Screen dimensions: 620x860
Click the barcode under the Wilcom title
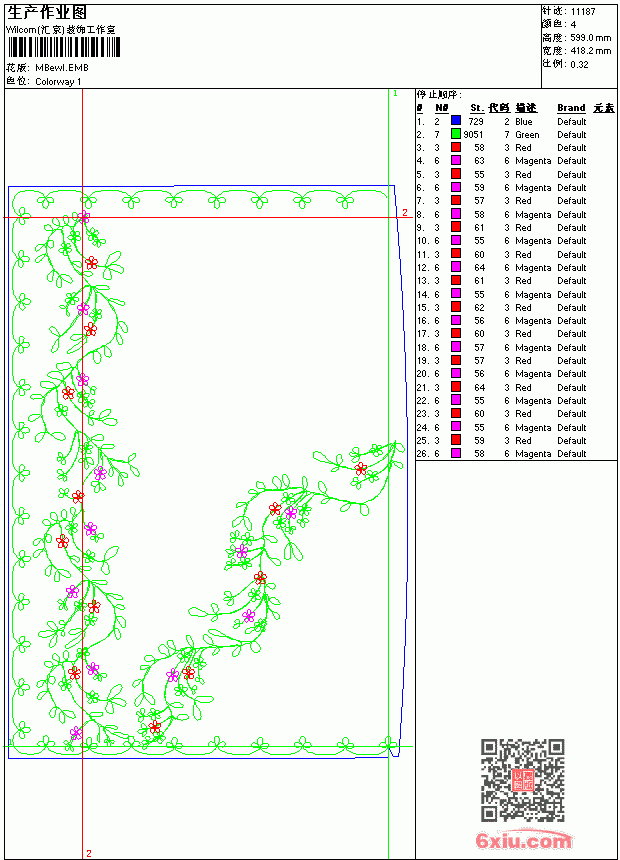coord(63,47)
